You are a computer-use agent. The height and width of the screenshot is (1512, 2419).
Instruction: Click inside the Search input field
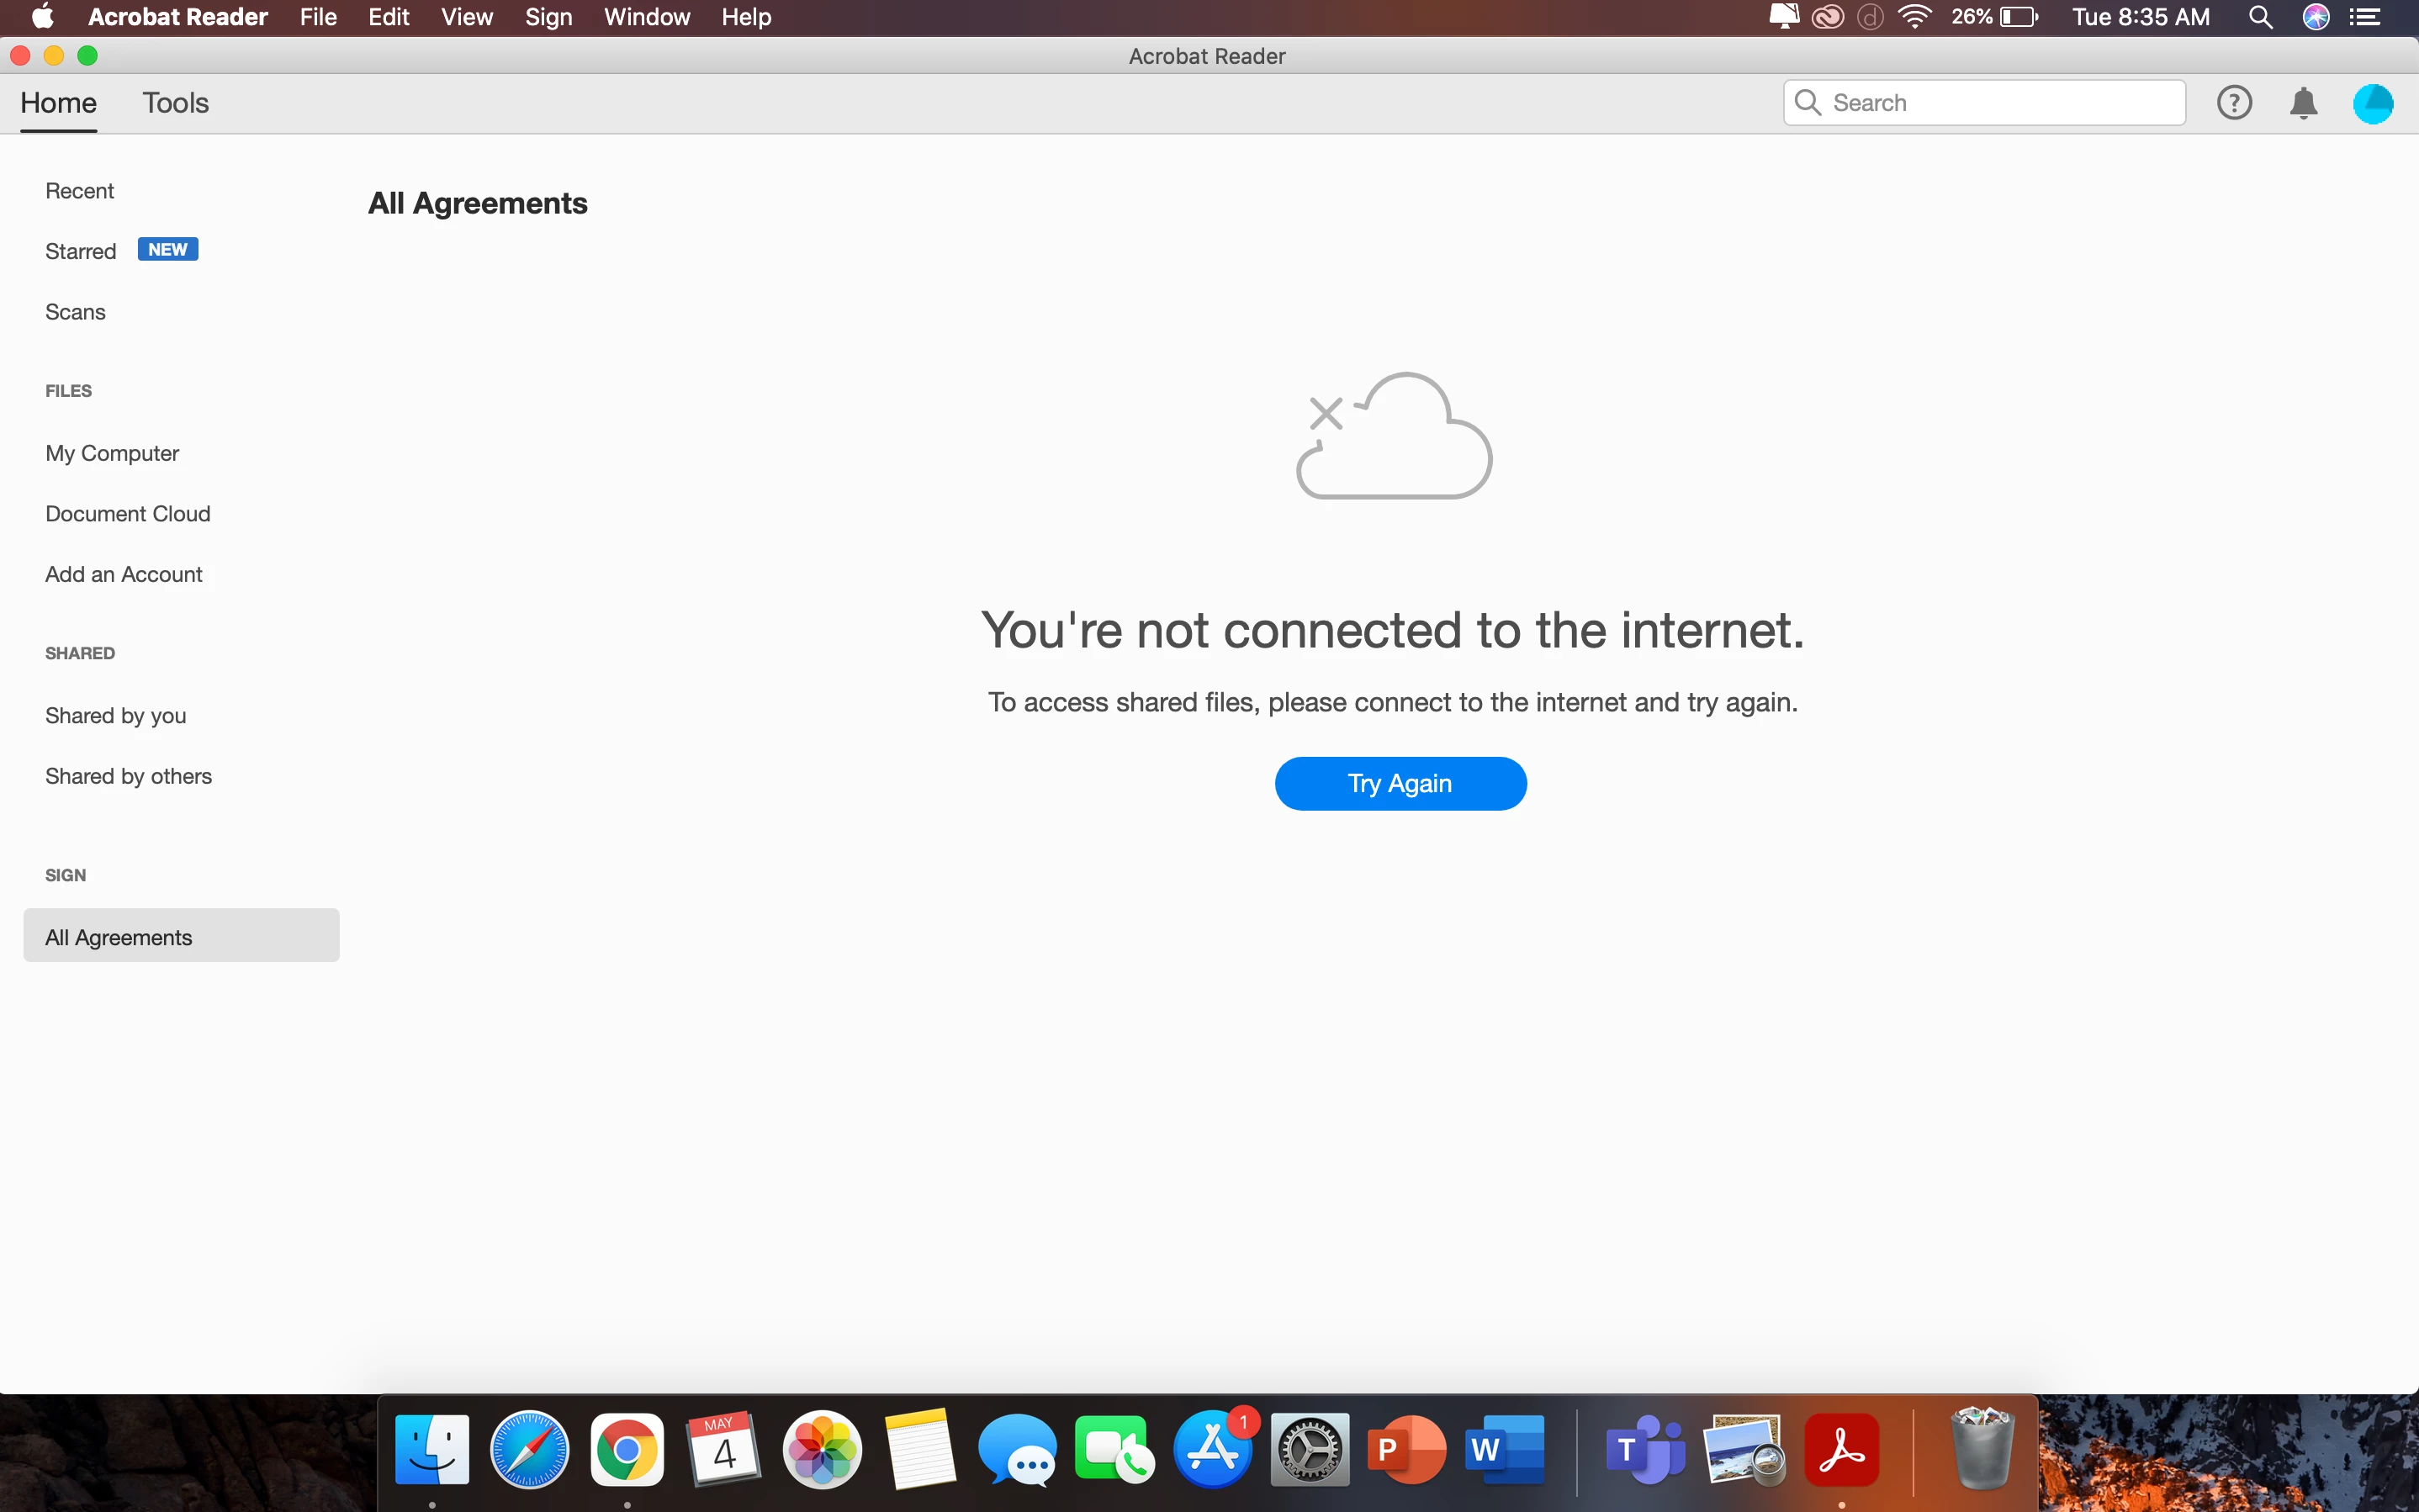pos(2000,103)
